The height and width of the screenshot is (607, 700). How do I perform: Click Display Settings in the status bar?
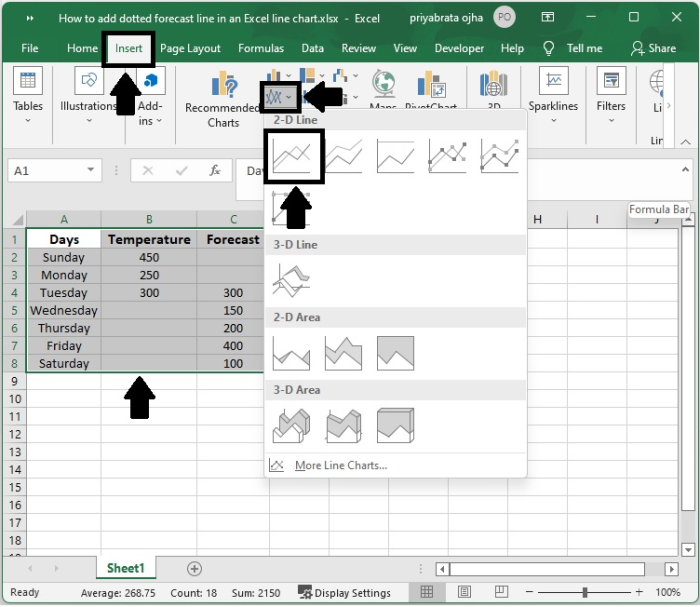point(344,593)
